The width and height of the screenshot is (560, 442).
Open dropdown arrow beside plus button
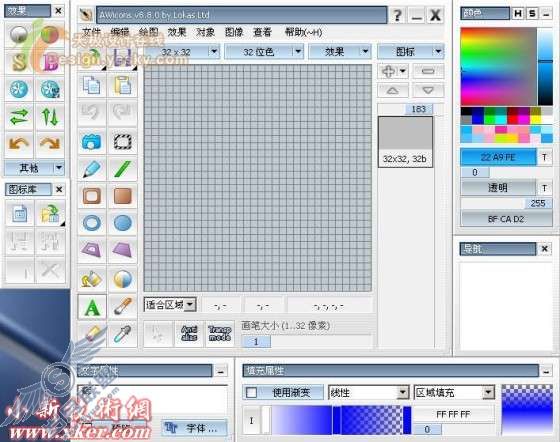(x=403, y=71)
